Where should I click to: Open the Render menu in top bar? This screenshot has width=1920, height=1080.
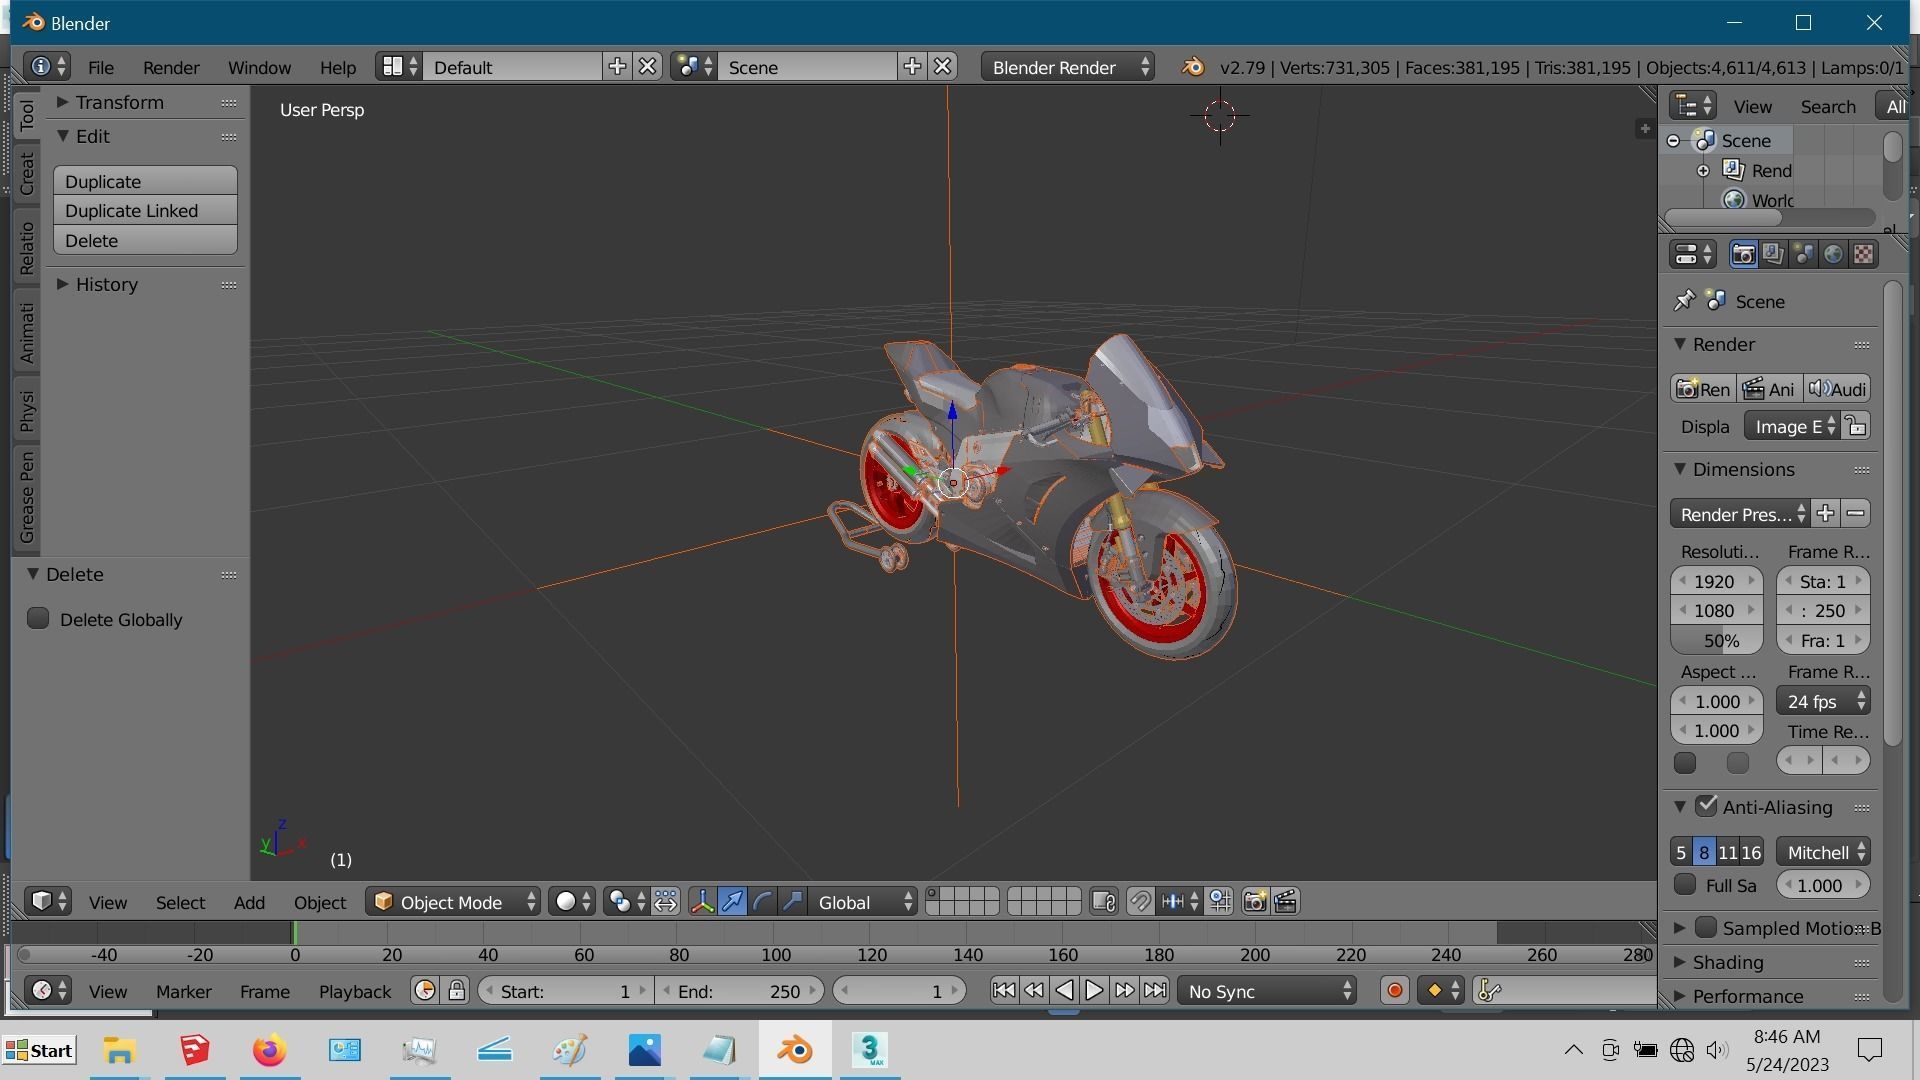point(171,67)
